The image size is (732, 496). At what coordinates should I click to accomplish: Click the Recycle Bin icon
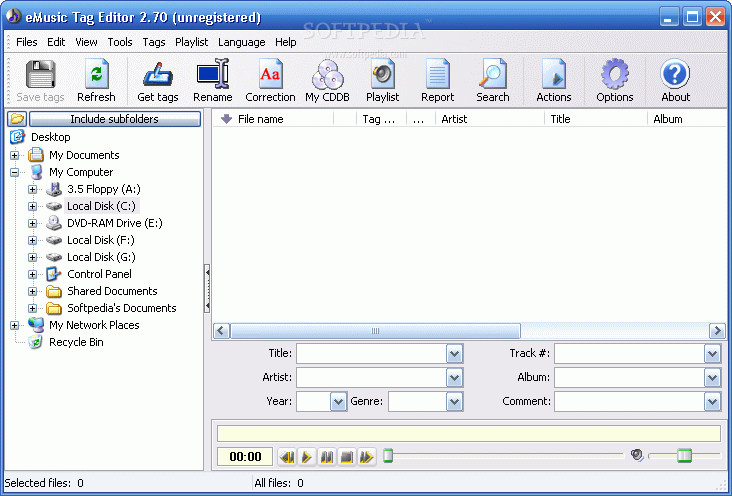click(x=35, y=342)
